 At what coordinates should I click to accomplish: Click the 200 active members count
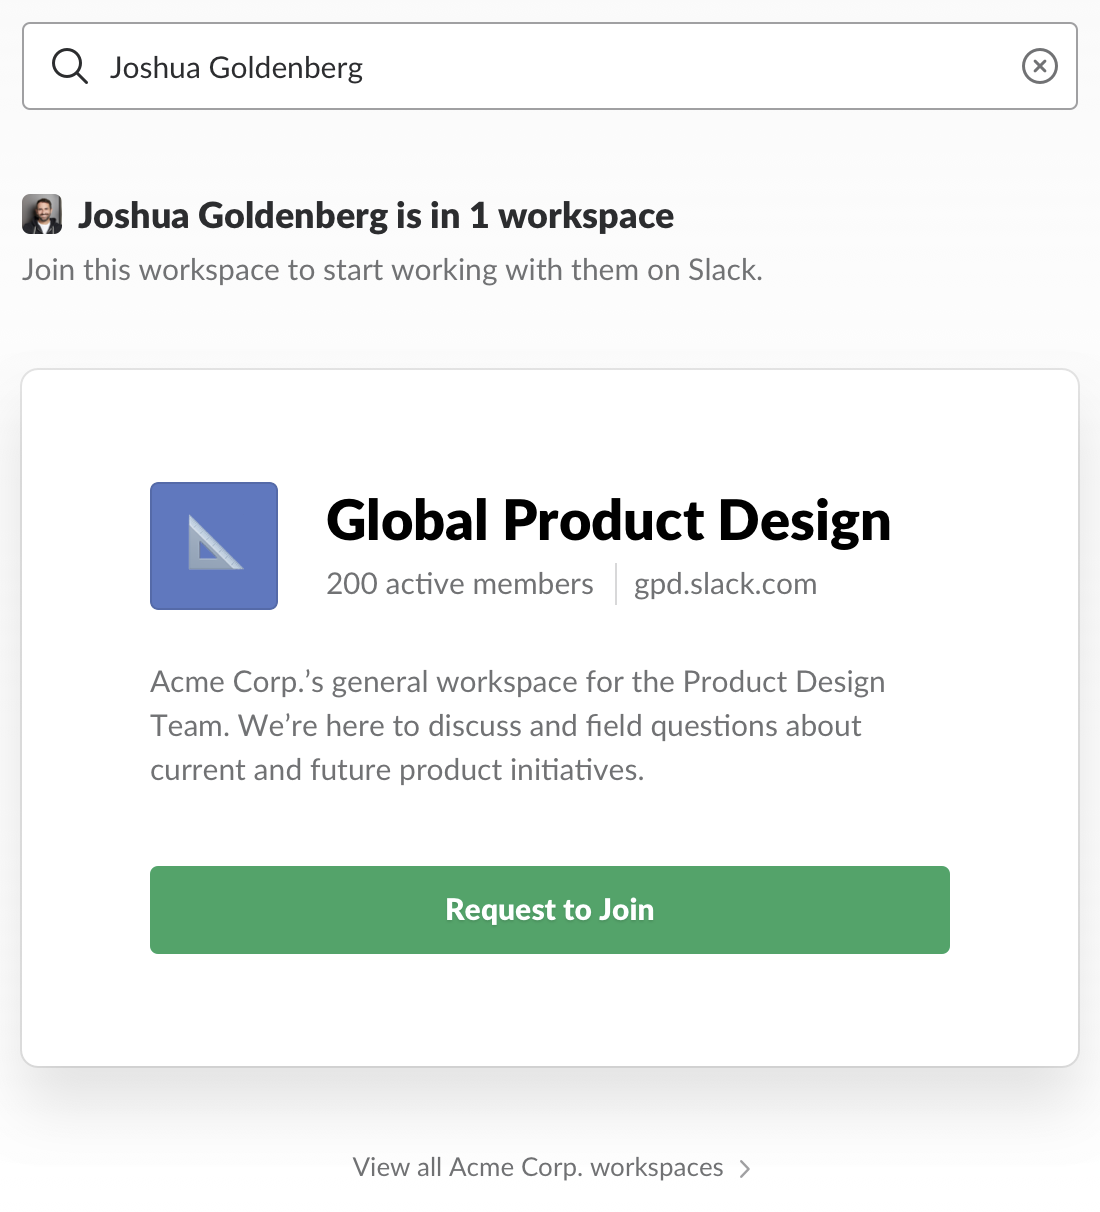[460, 584]
